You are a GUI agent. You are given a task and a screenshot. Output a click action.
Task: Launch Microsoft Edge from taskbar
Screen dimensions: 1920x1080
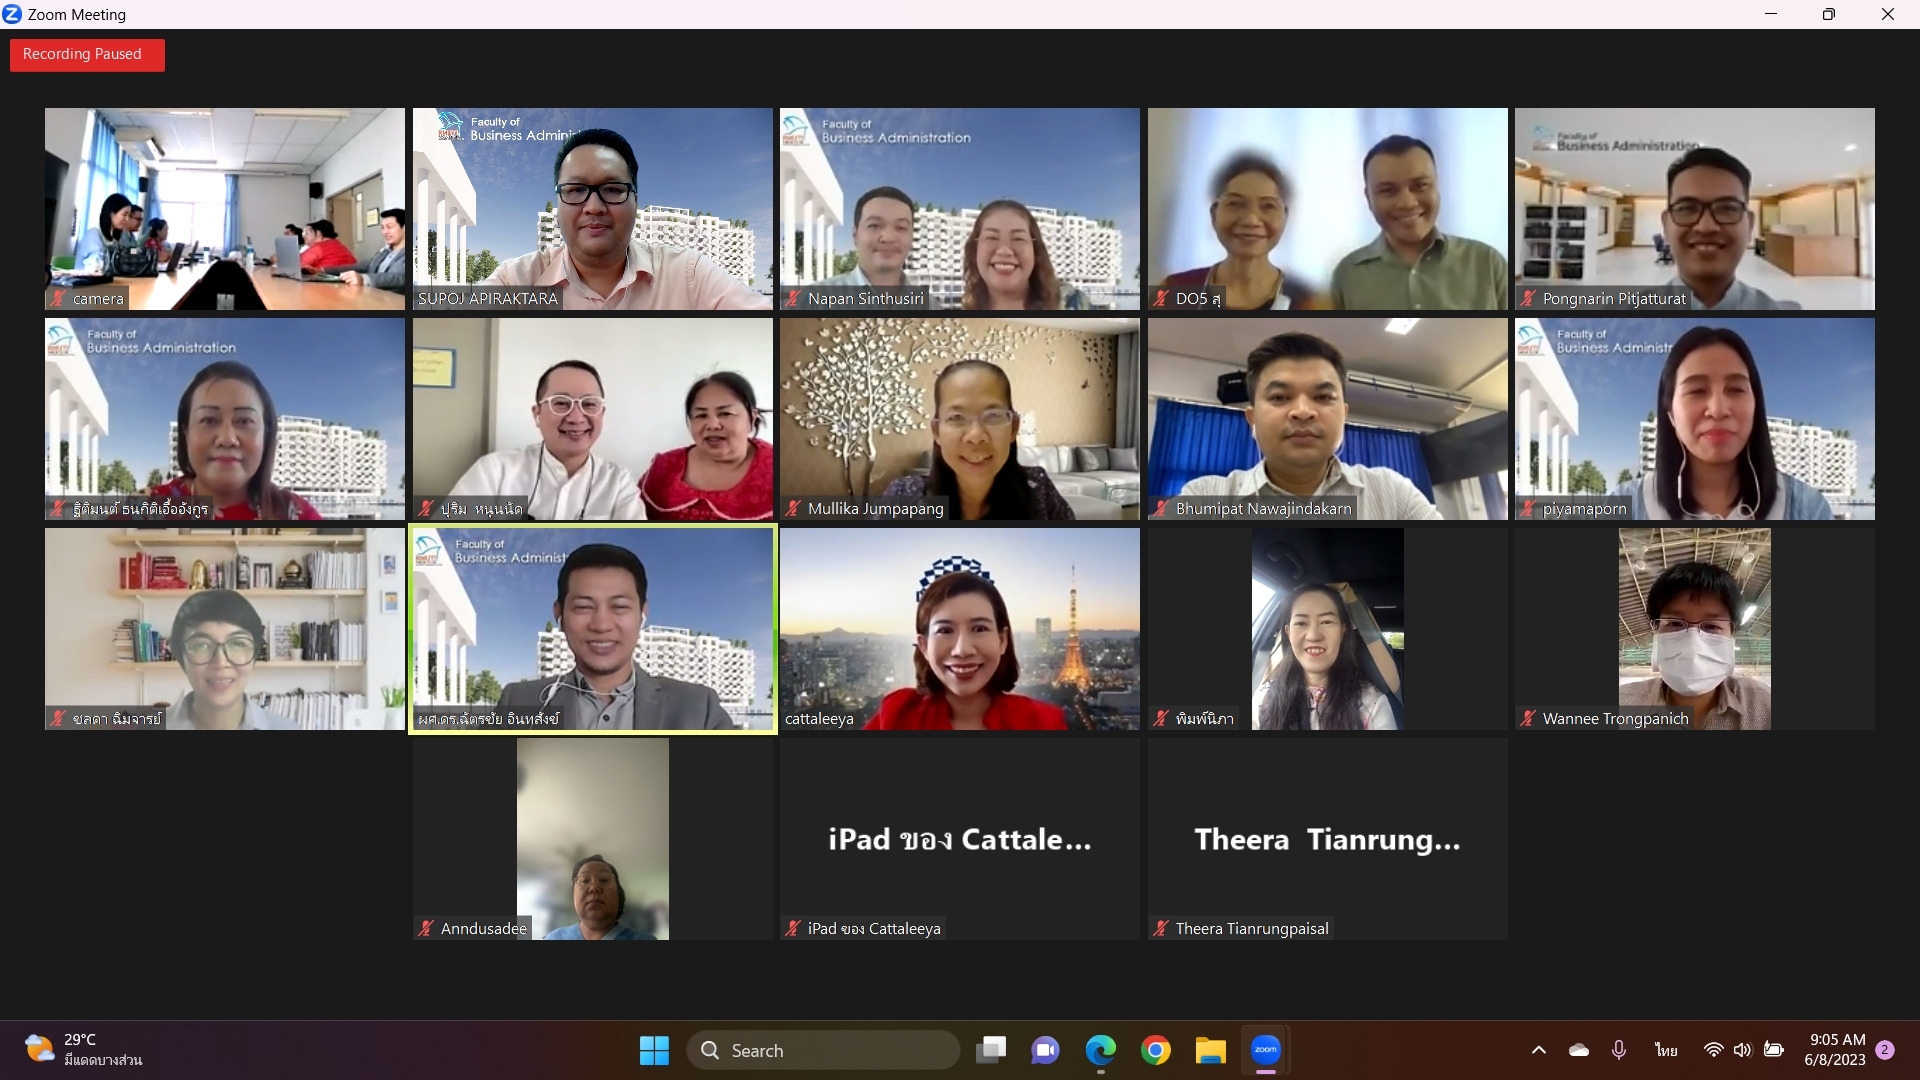[1101, 1050]
